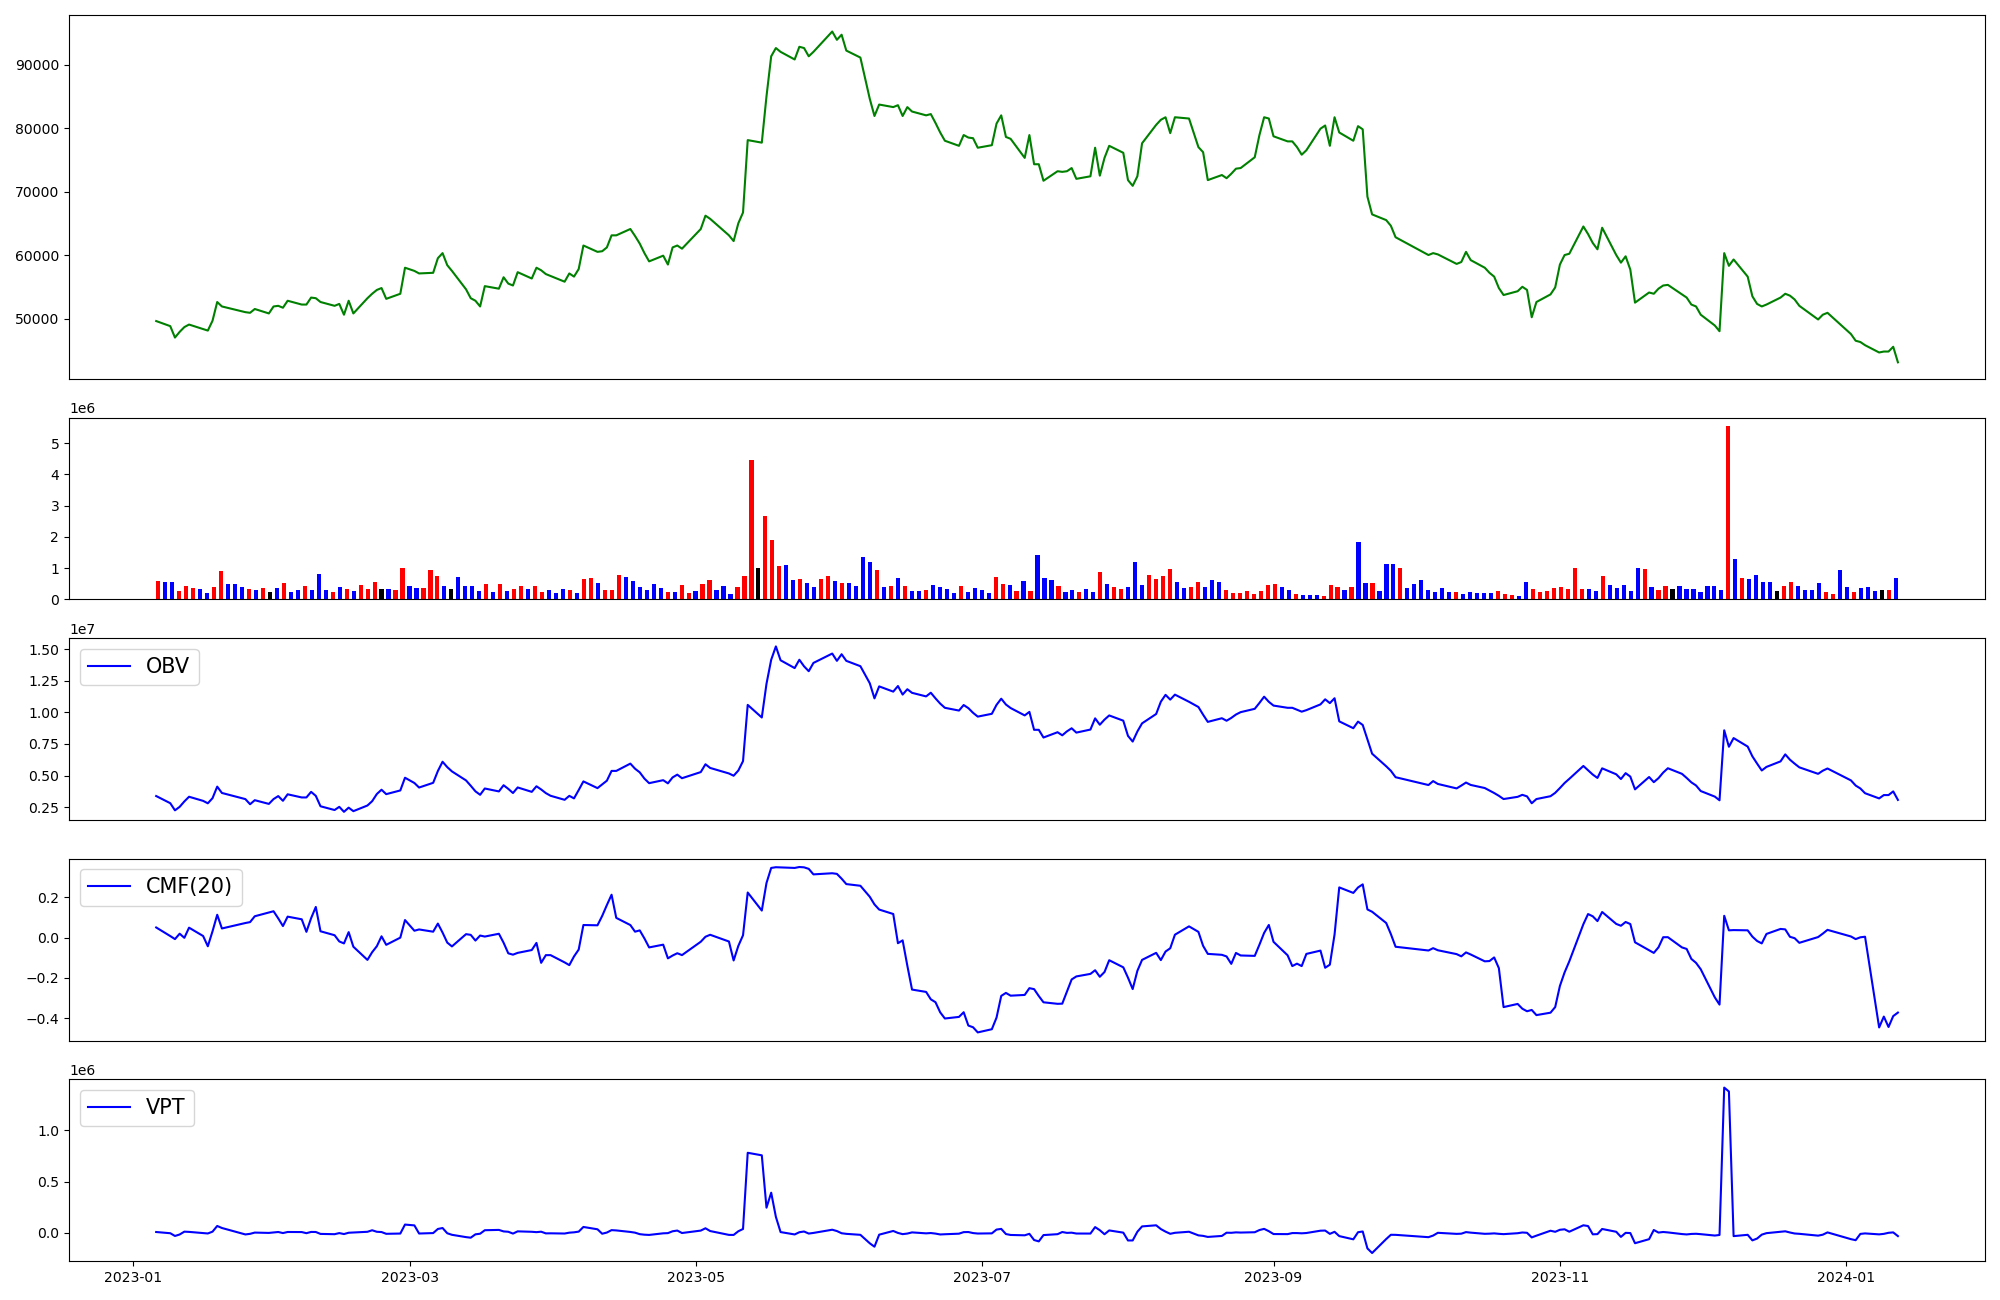This screenshot has width=2000, height=1300.
Task: Click the blue line sample in OBV legend
Action: [110, 666]
